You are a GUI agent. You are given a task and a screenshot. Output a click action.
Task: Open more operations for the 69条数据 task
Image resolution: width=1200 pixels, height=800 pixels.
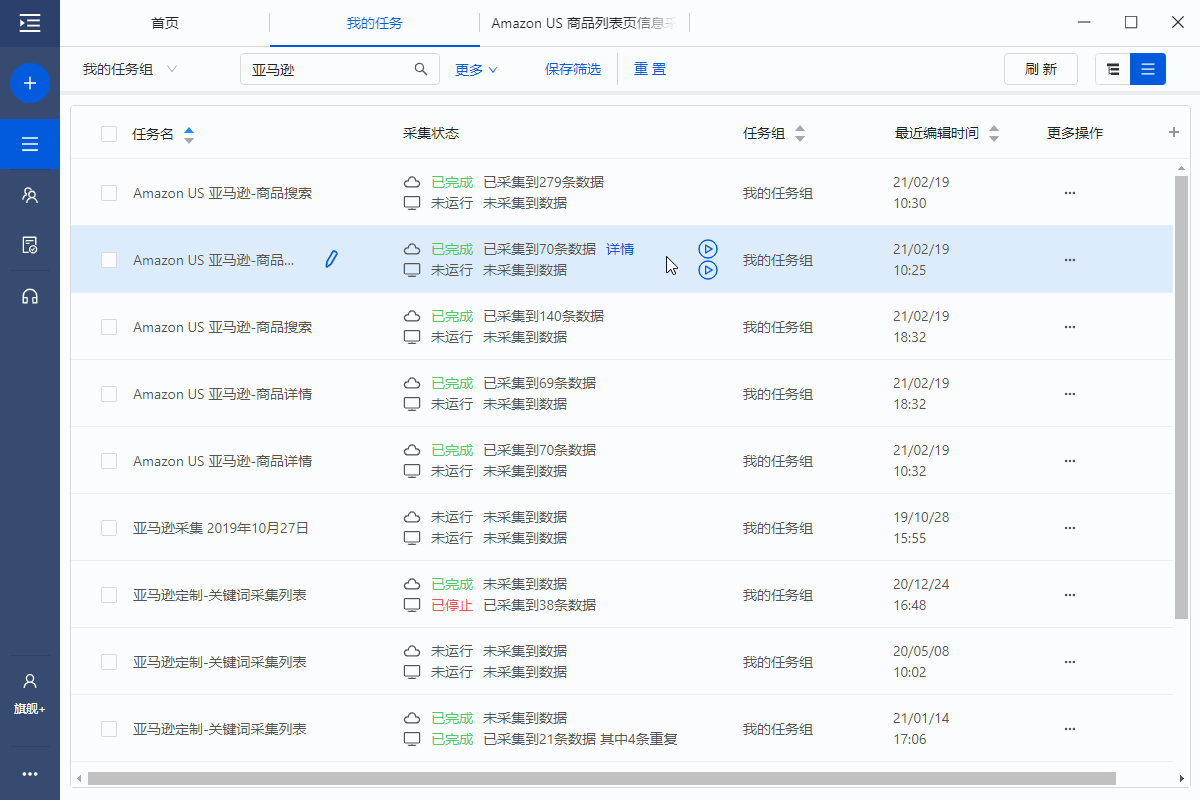point(1070,394)
